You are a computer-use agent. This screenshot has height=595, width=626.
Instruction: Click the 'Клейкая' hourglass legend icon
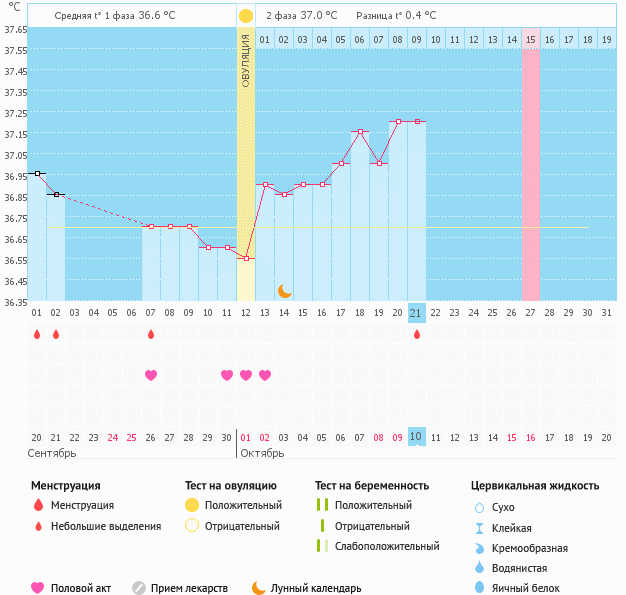[x=479, y=528]
